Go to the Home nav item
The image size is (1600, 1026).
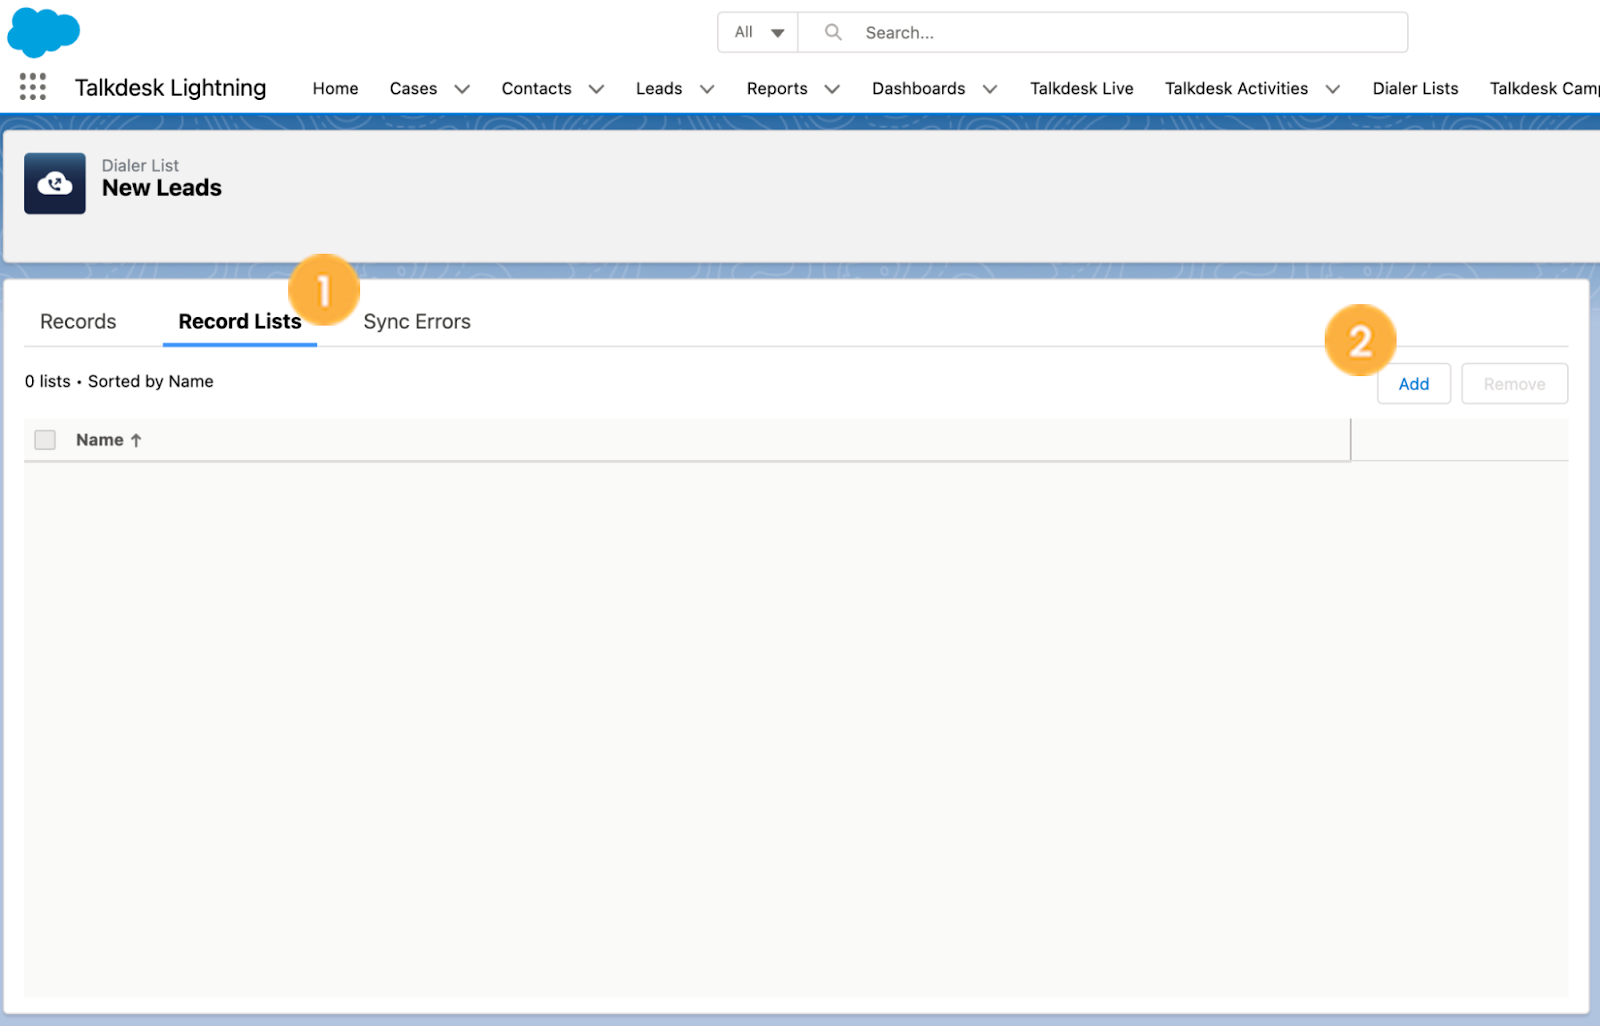pyautogui.click(x=335, y=89)
